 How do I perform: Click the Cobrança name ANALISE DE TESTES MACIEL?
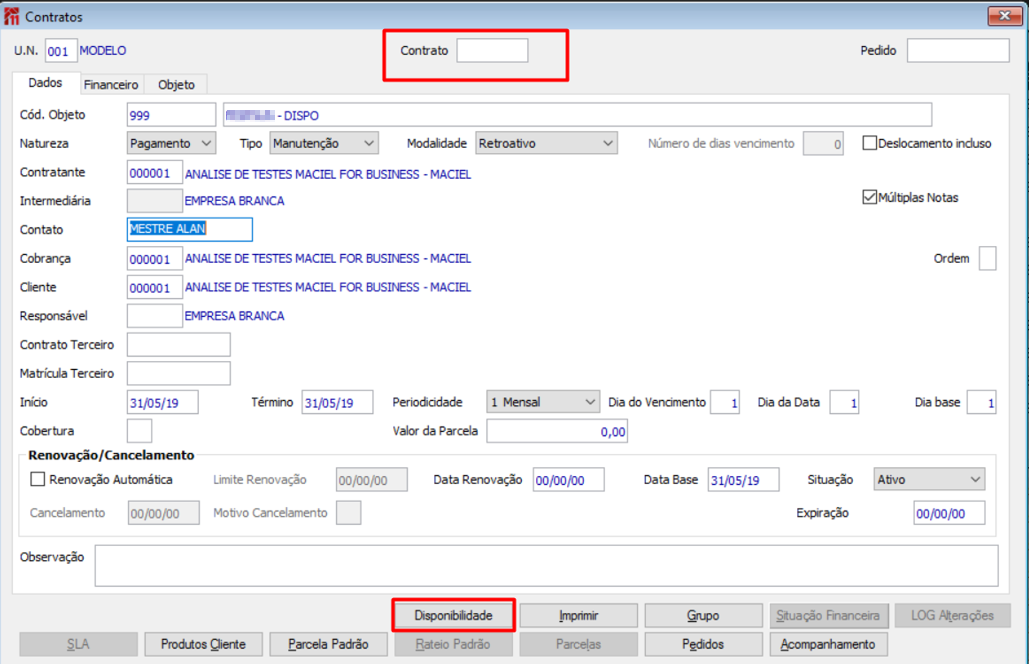tap(328, 259)
